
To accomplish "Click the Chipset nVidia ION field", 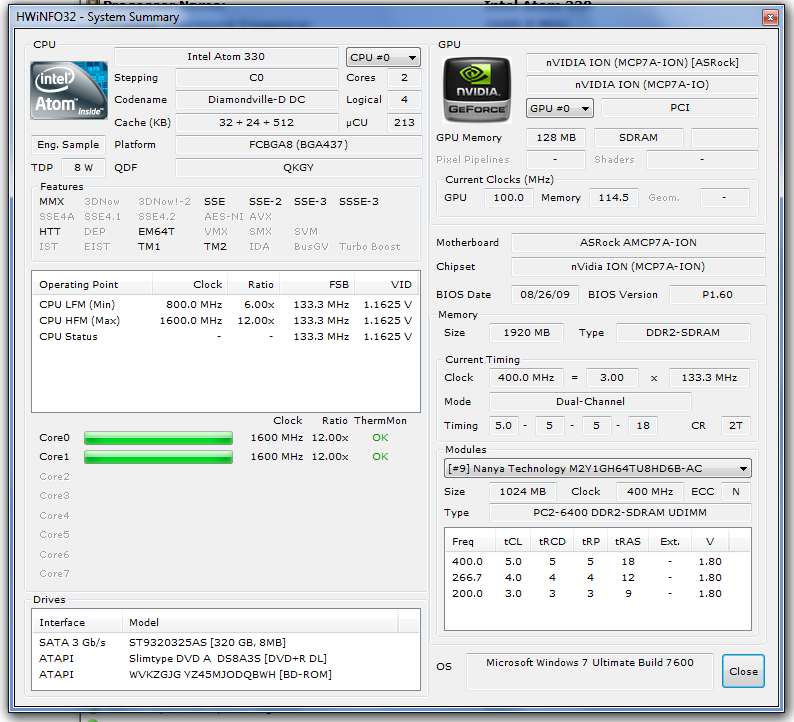I will (x=638, y=267).
